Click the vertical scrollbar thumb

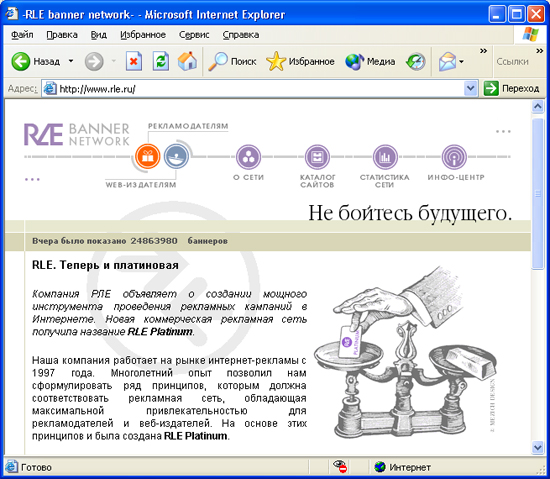537,194
